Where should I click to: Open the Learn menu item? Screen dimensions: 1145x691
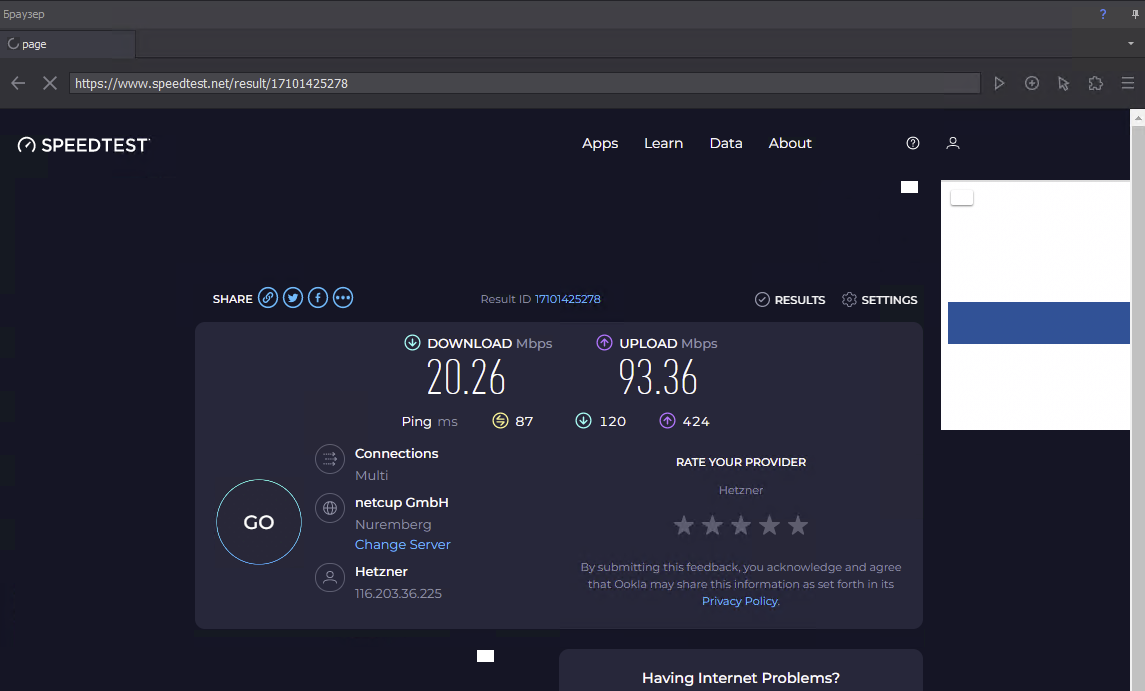[x=663, y=143]
